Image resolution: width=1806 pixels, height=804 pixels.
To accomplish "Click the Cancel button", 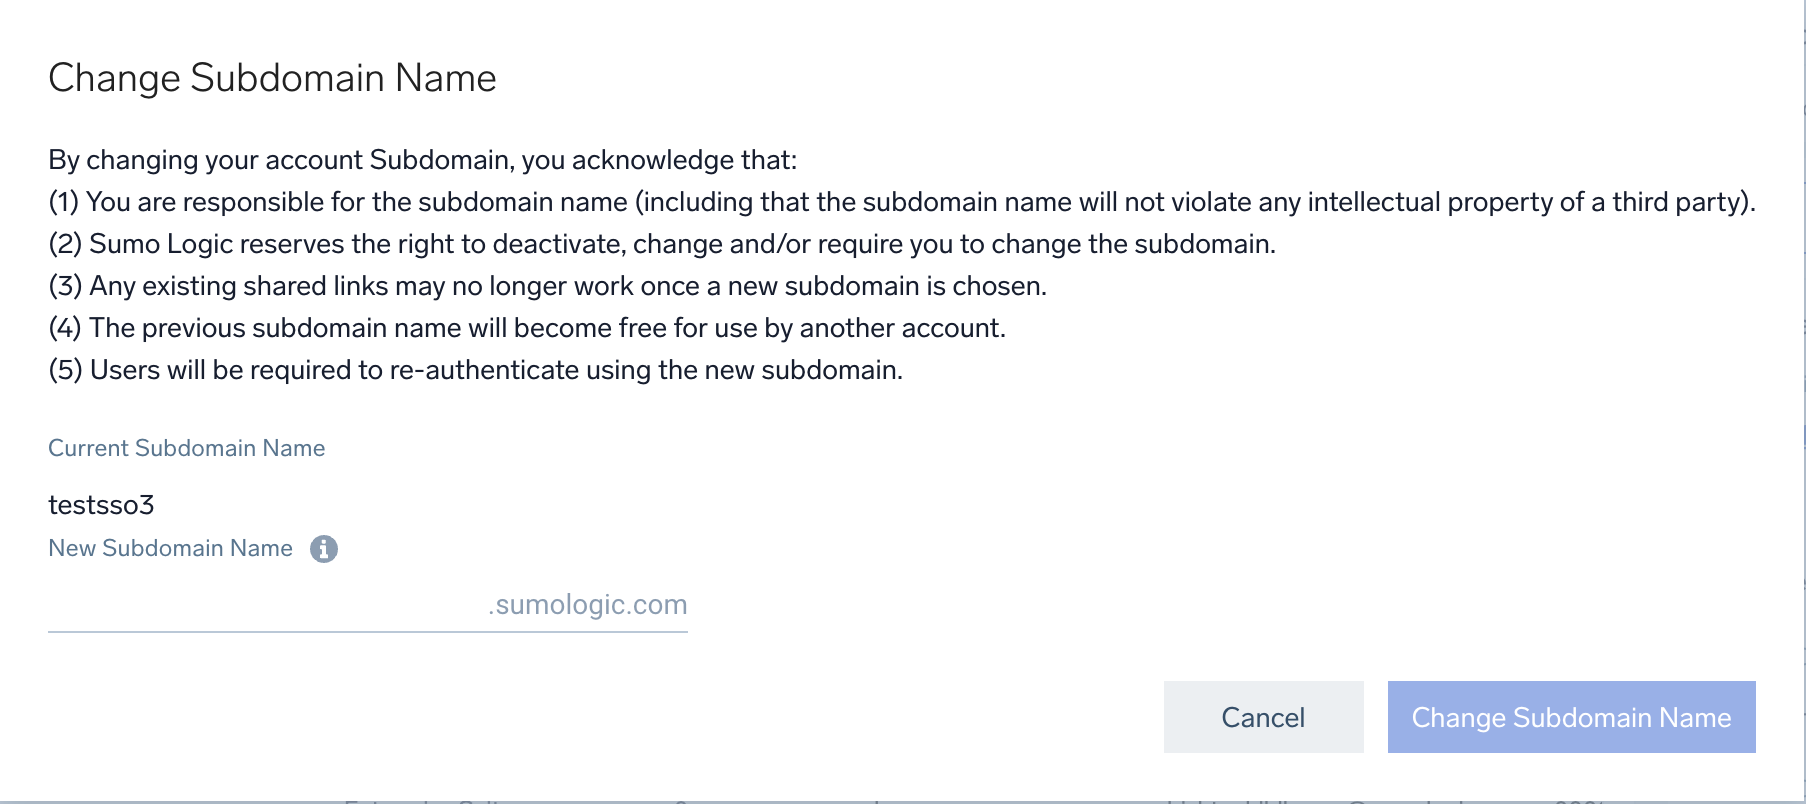I will pos(1262,717).
